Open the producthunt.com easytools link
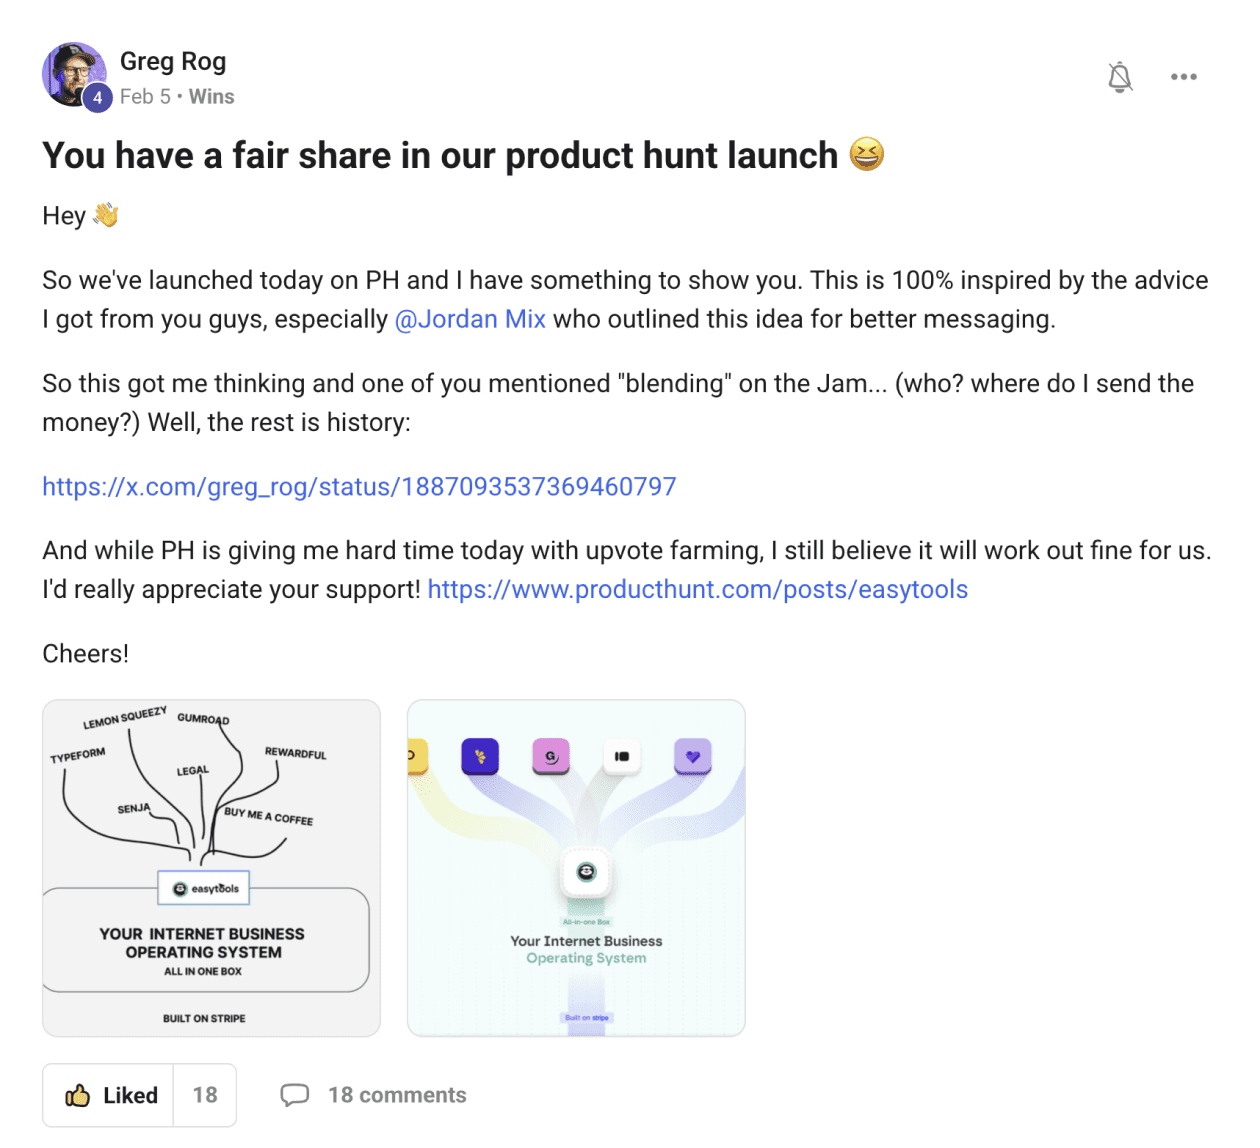This screenshot has height=1148, width=1260. coord(697,589)
